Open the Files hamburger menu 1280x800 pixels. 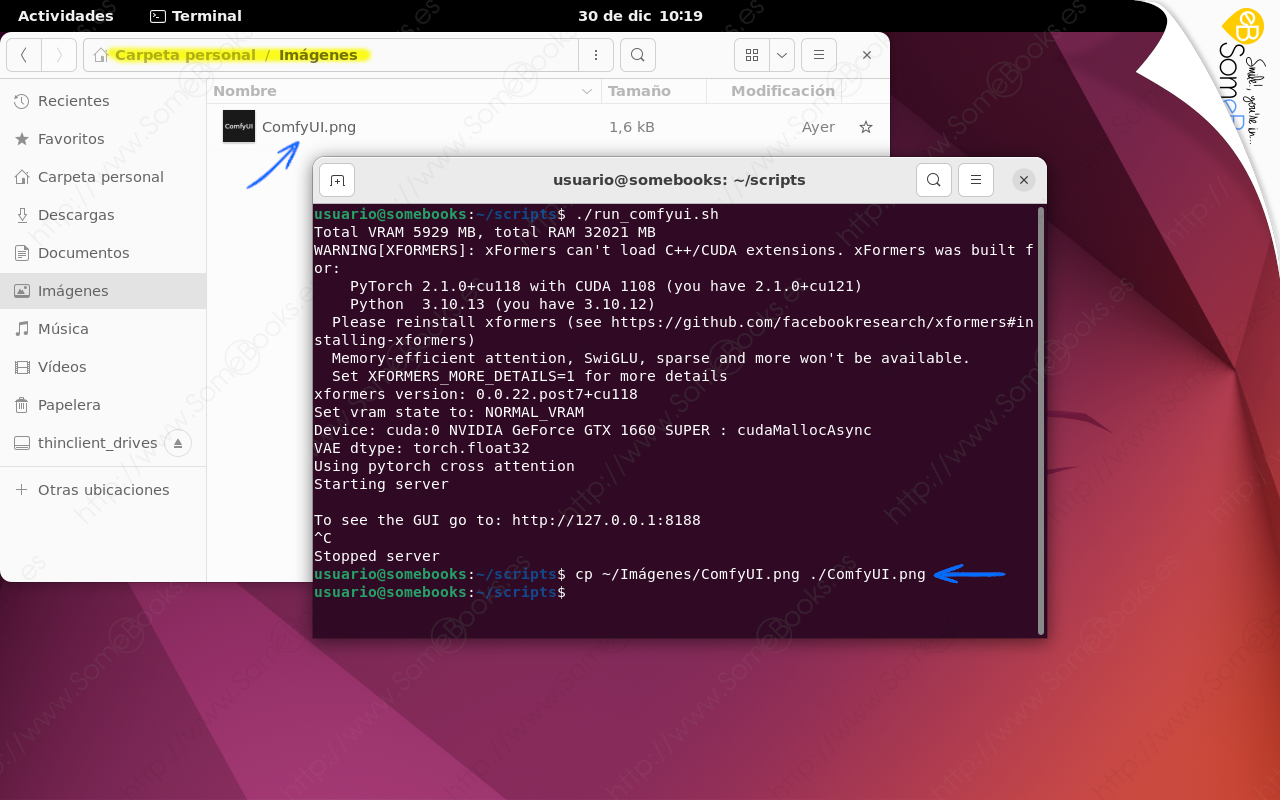818,55
